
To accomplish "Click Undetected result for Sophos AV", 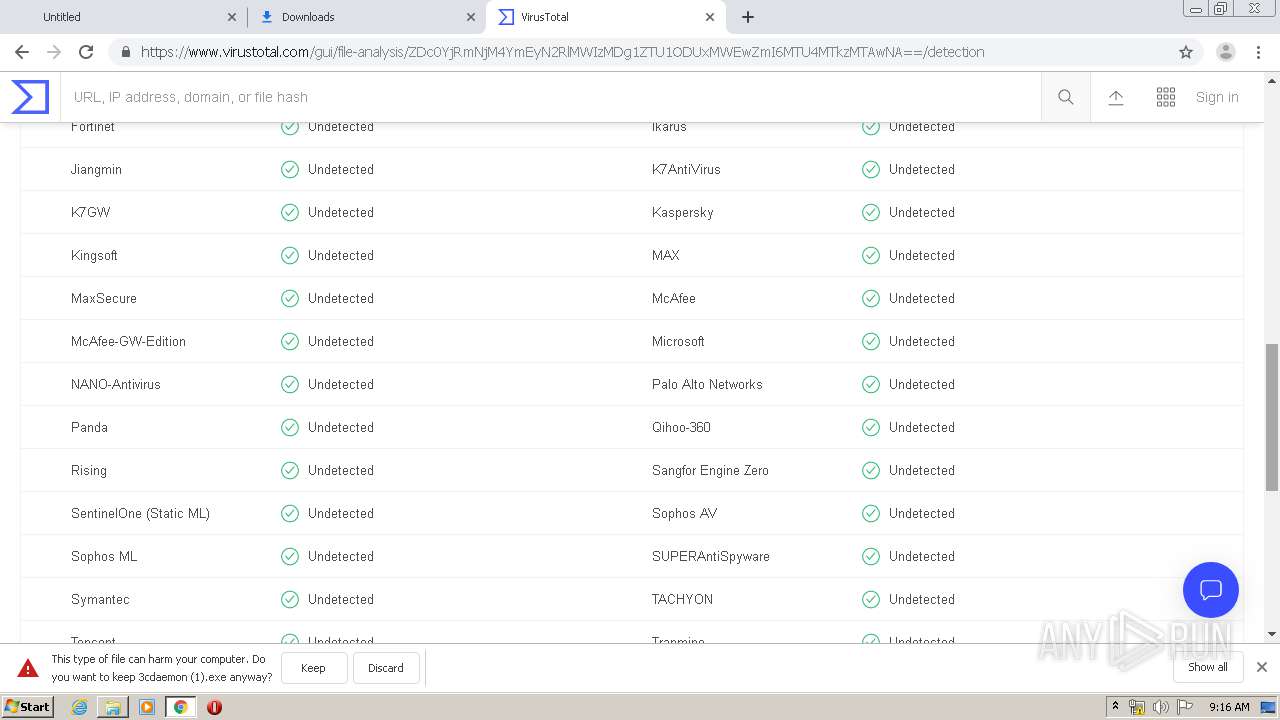I will [922, 513].
